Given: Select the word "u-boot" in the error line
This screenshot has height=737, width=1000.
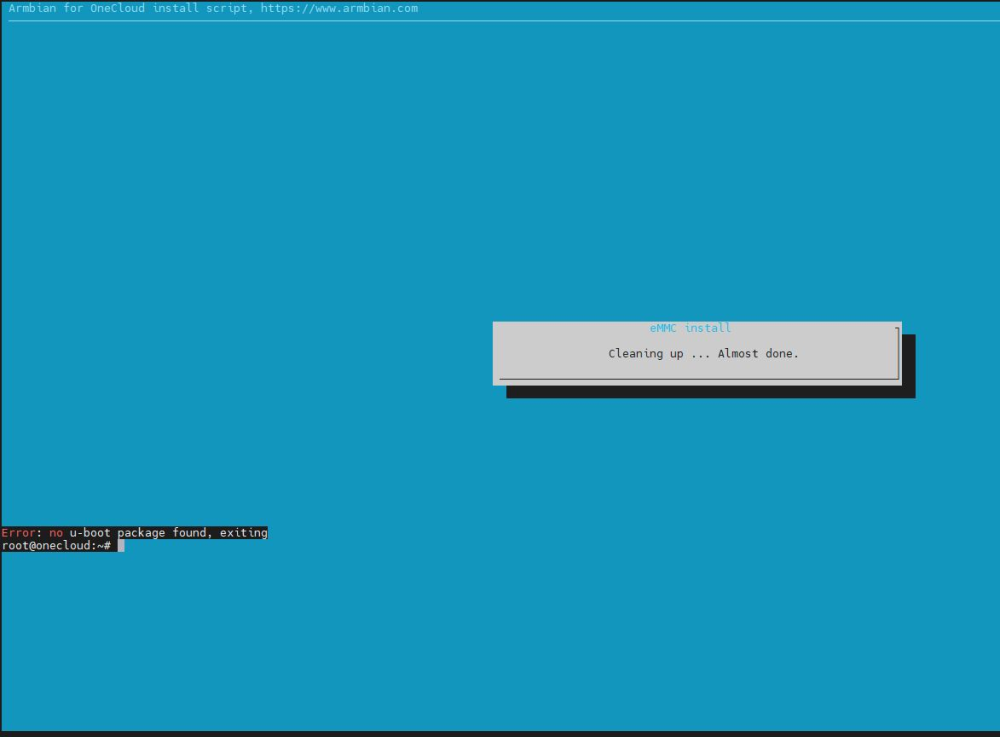Looking at the screenshot, I should point(90,533).
